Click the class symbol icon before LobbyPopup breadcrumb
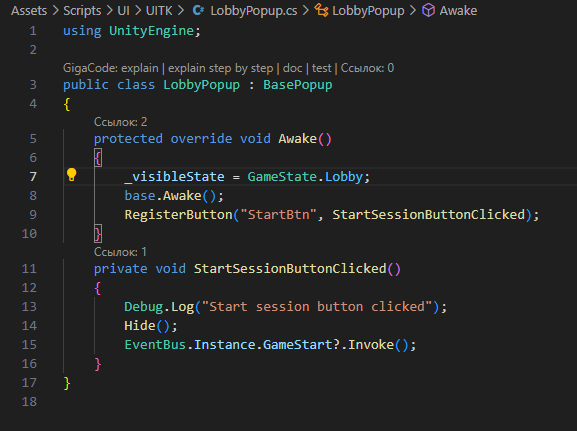Viewport: 577px width, 431px height. pyautogui.click(x=321, y=10)
